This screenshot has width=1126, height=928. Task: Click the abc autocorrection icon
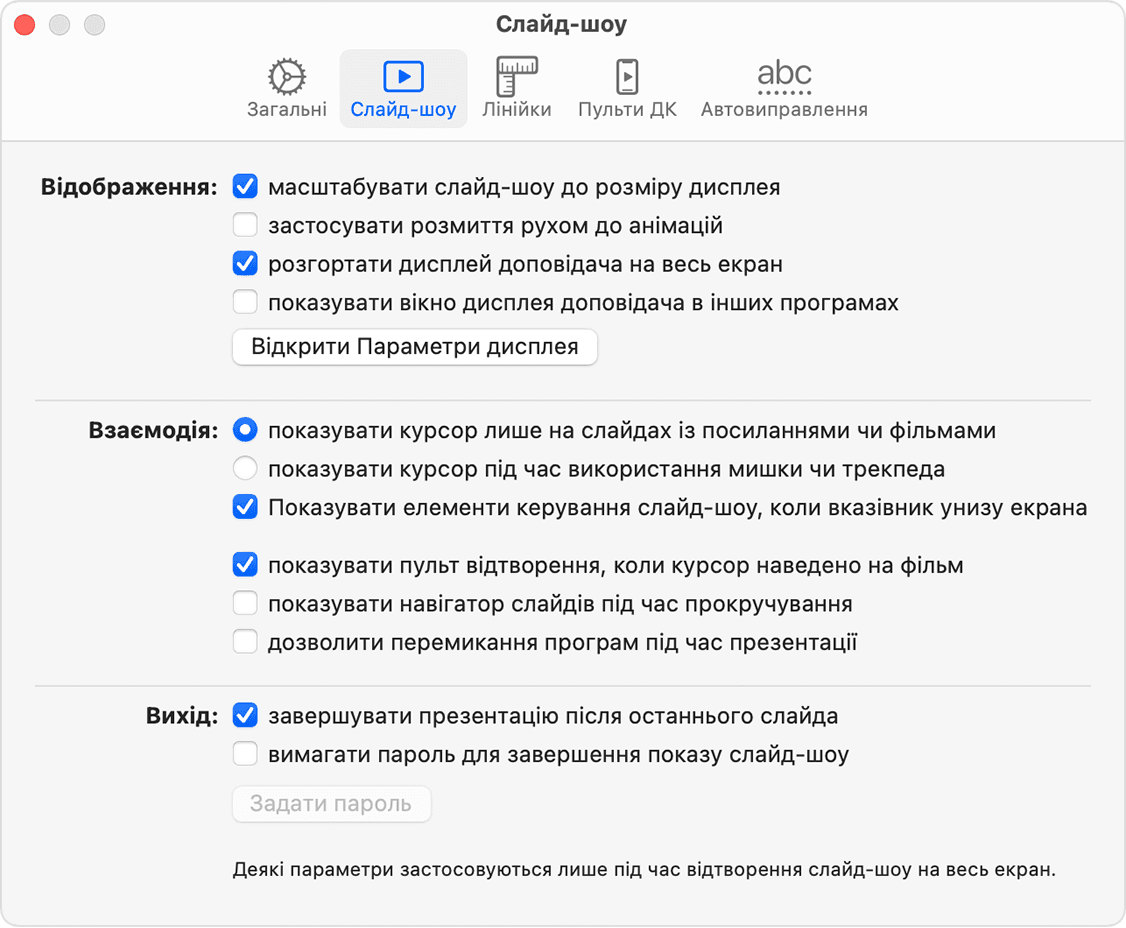(x=784, y=72)
